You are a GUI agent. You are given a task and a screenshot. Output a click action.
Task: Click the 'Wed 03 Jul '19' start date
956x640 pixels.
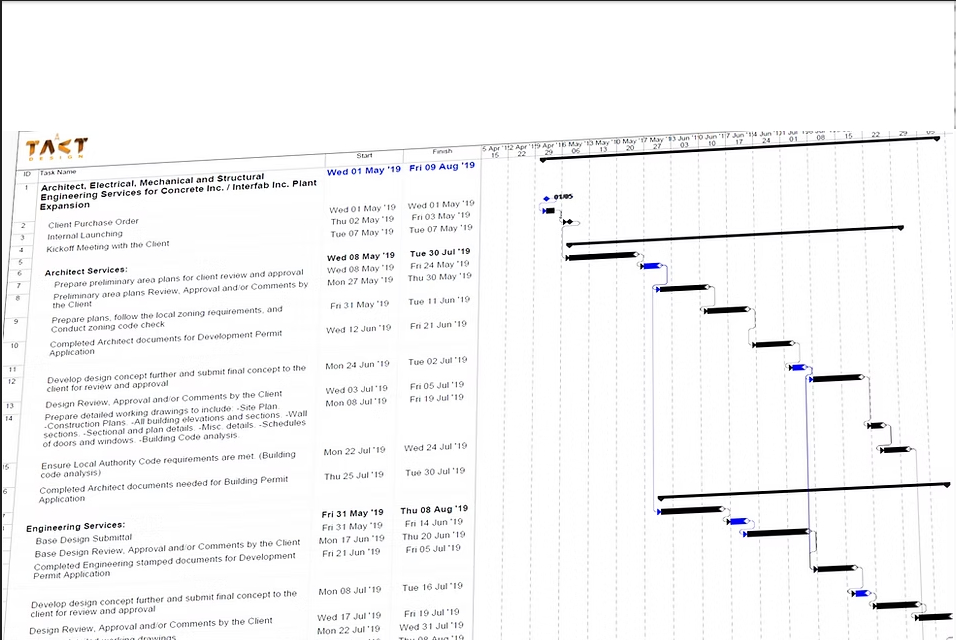coord(356,389)
